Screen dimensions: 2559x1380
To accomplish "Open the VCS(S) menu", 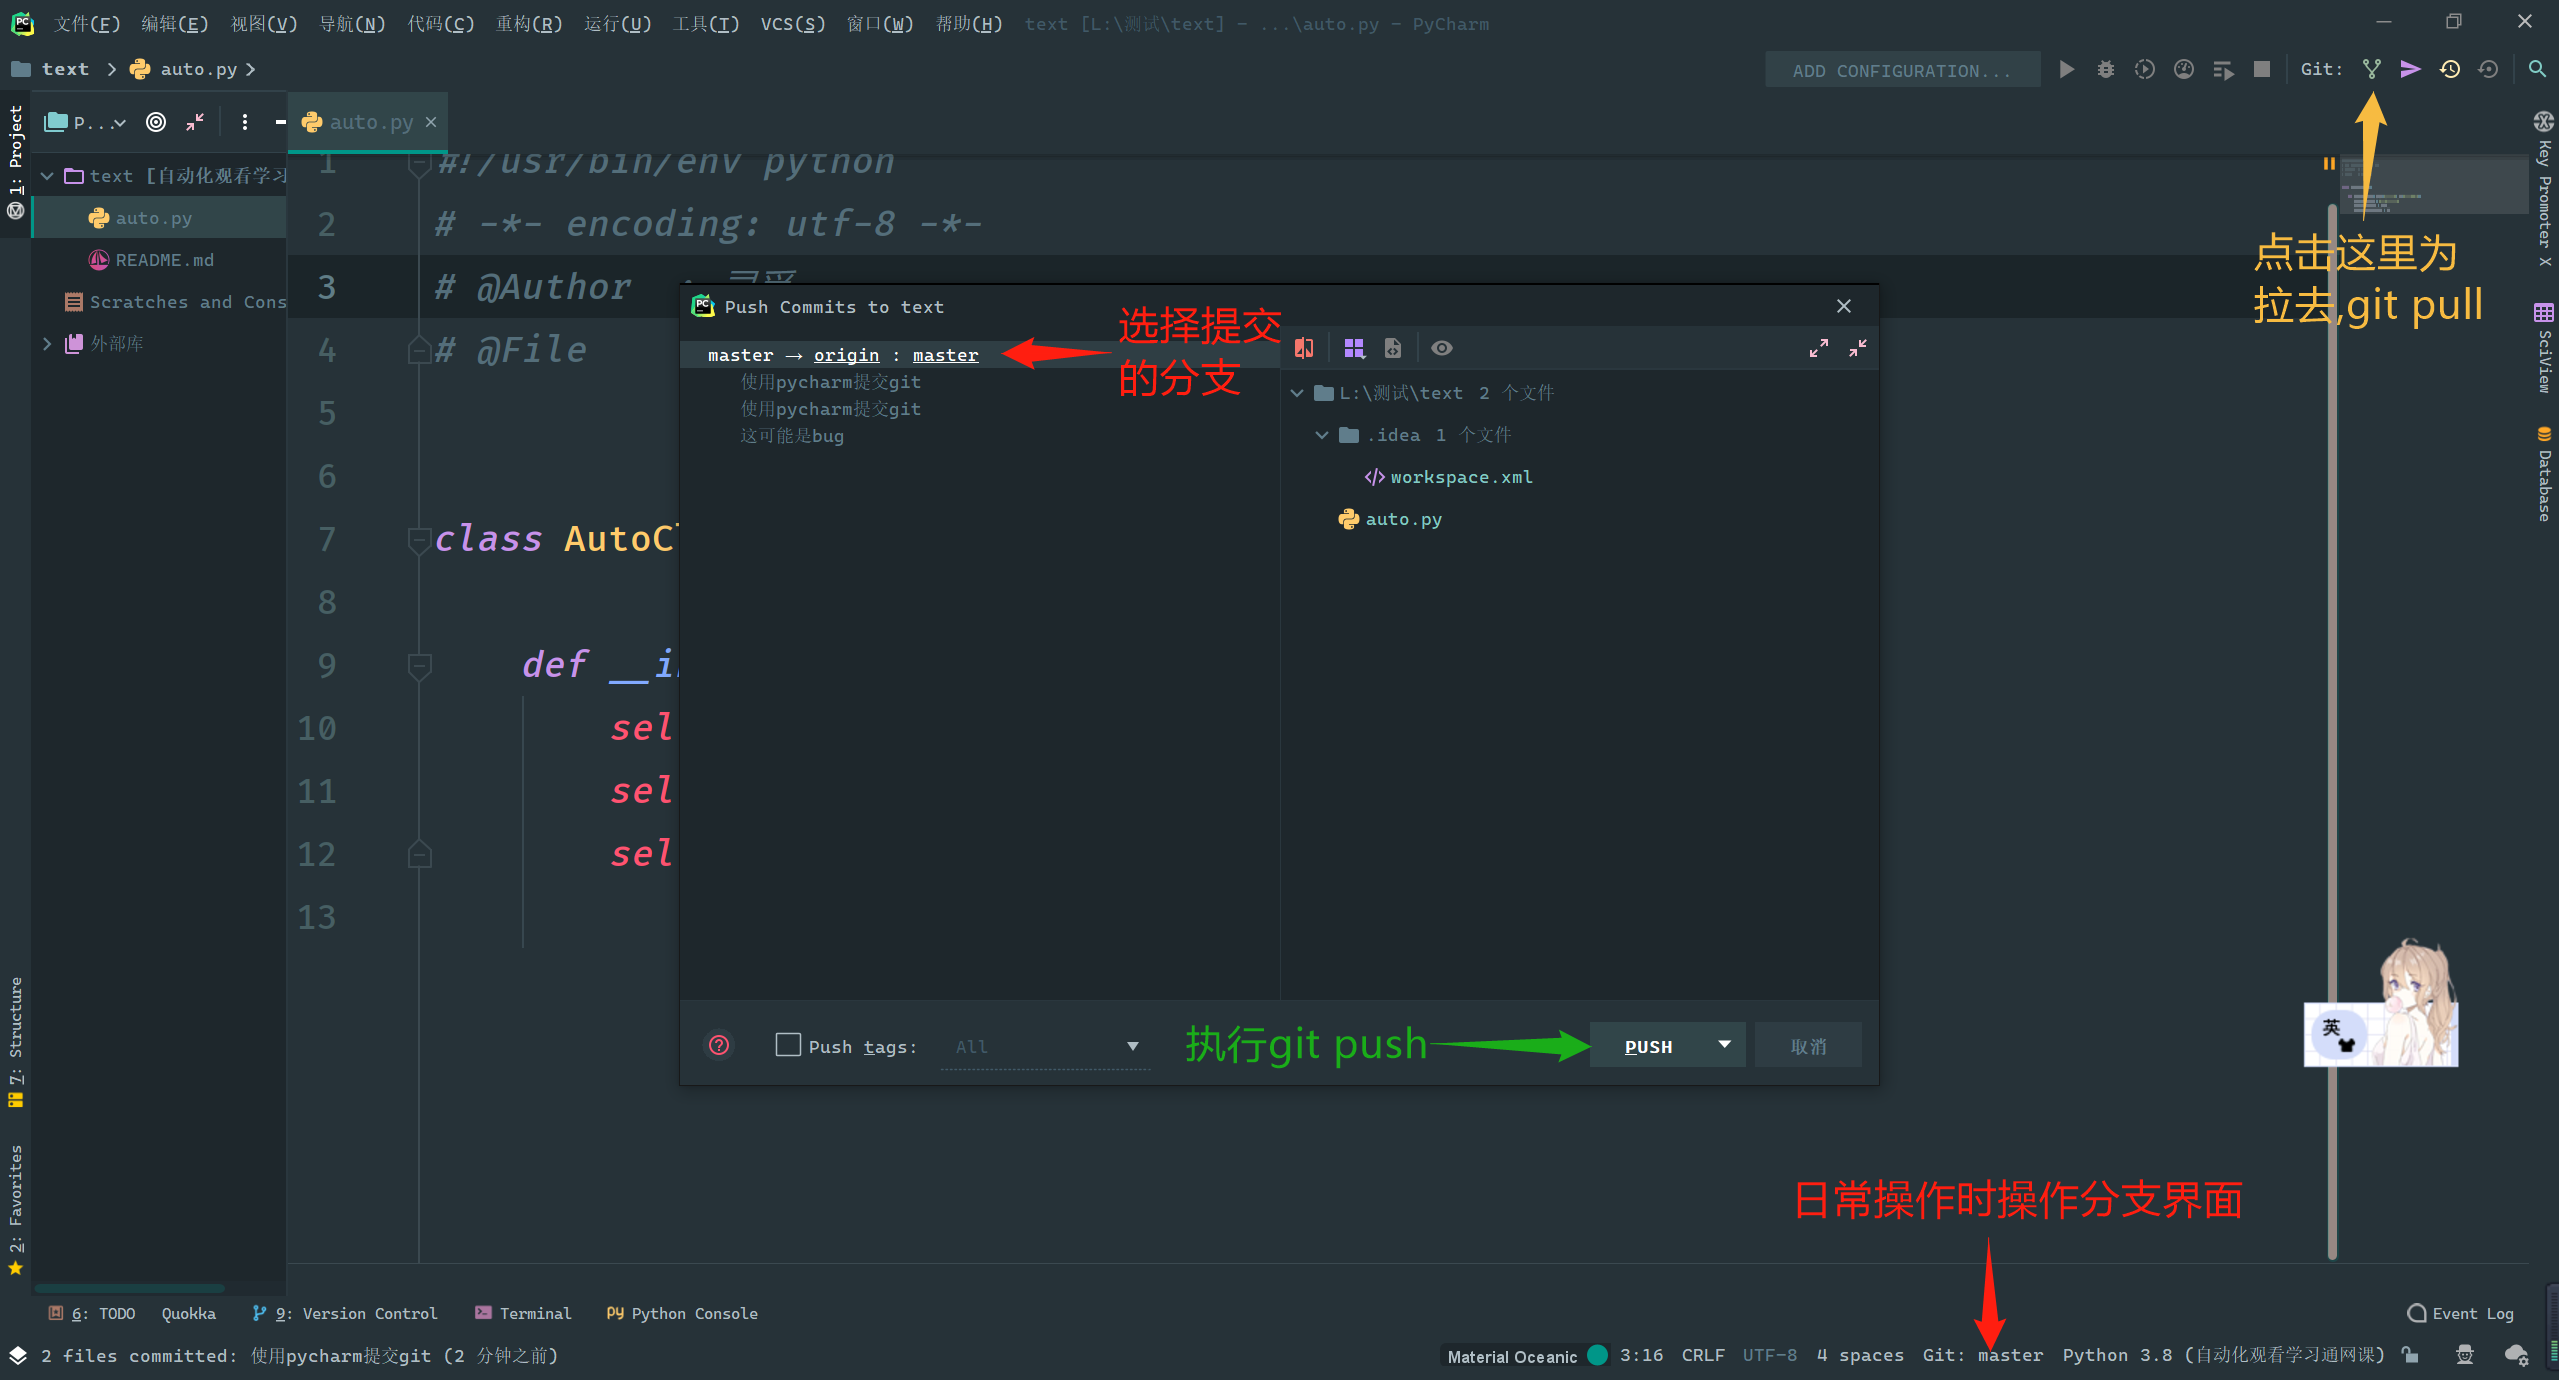I will [x=792, y=24].
